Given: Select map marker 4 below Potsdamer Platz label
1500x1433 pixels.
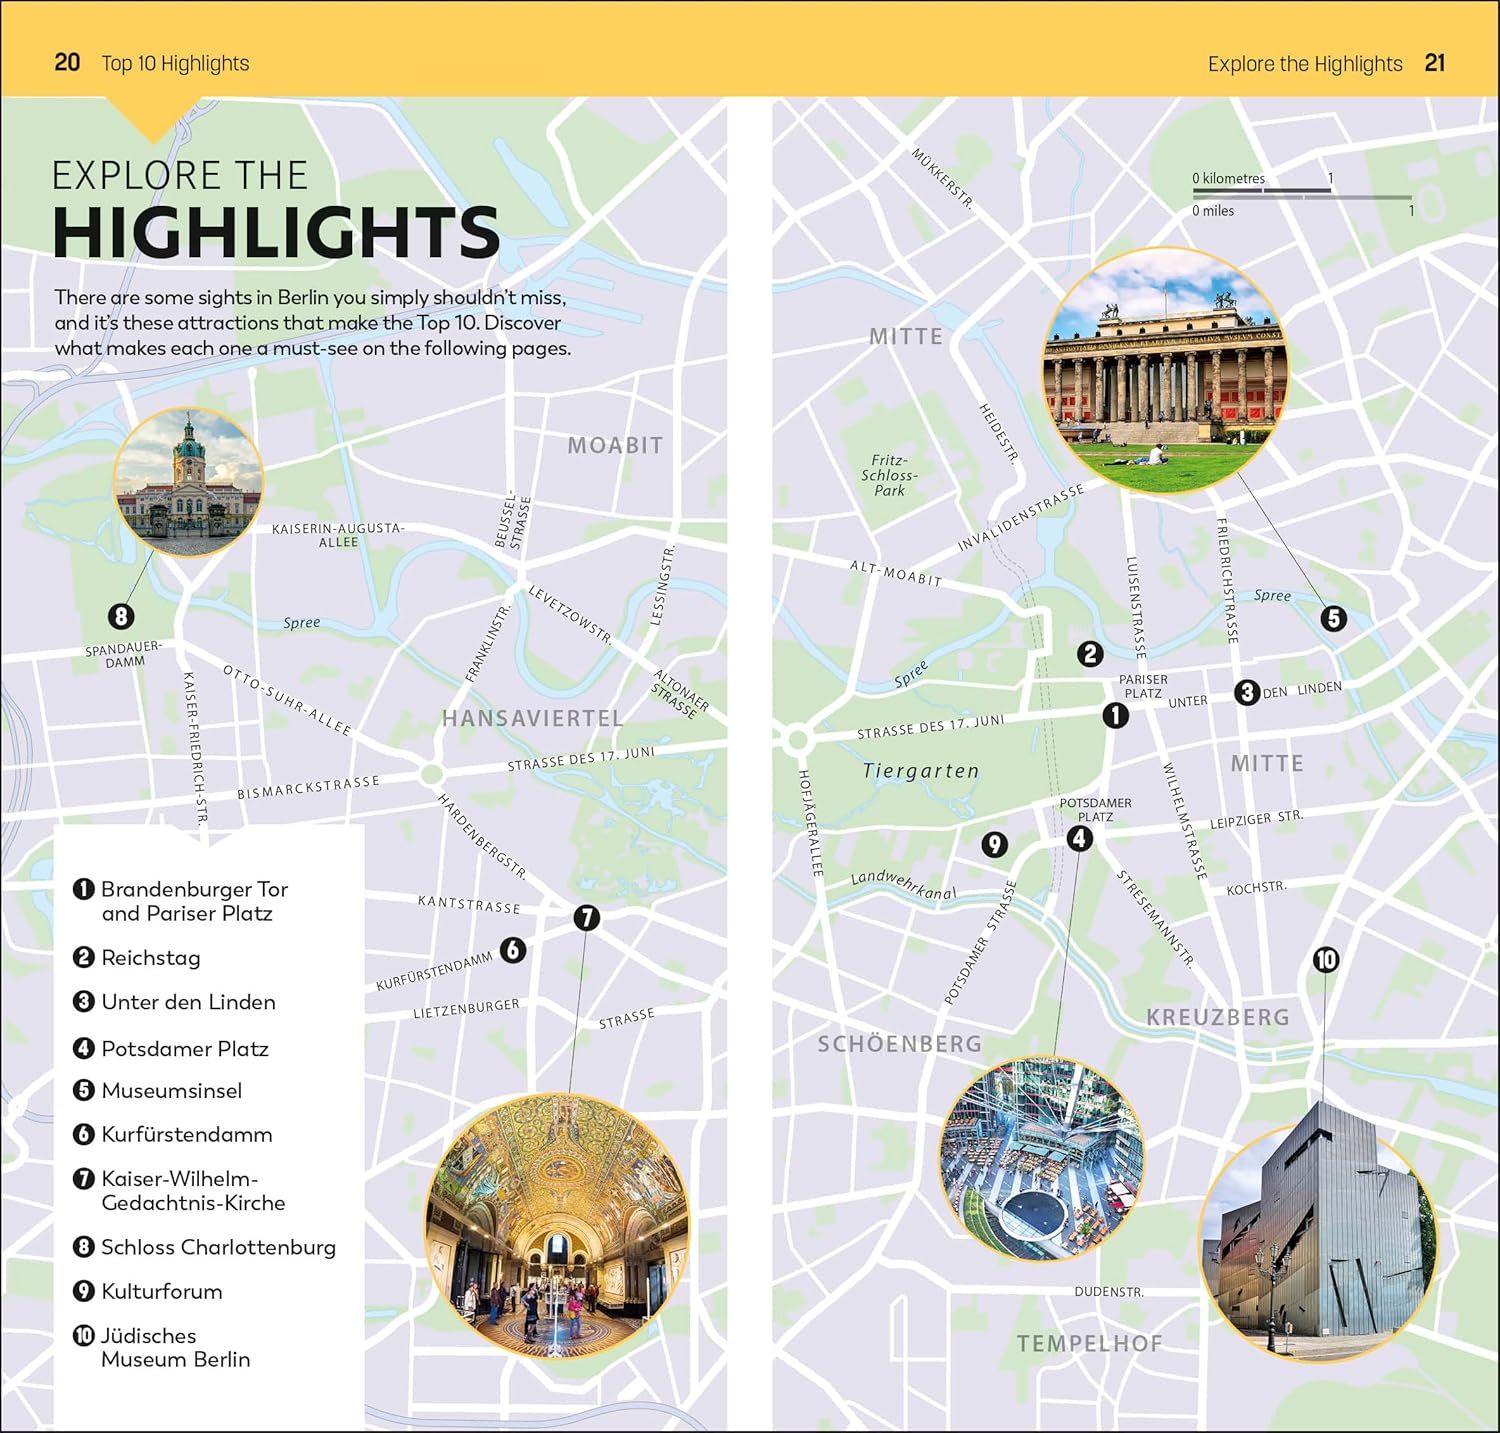Looking at the screenshot, I should click(x=1079, y=838).
